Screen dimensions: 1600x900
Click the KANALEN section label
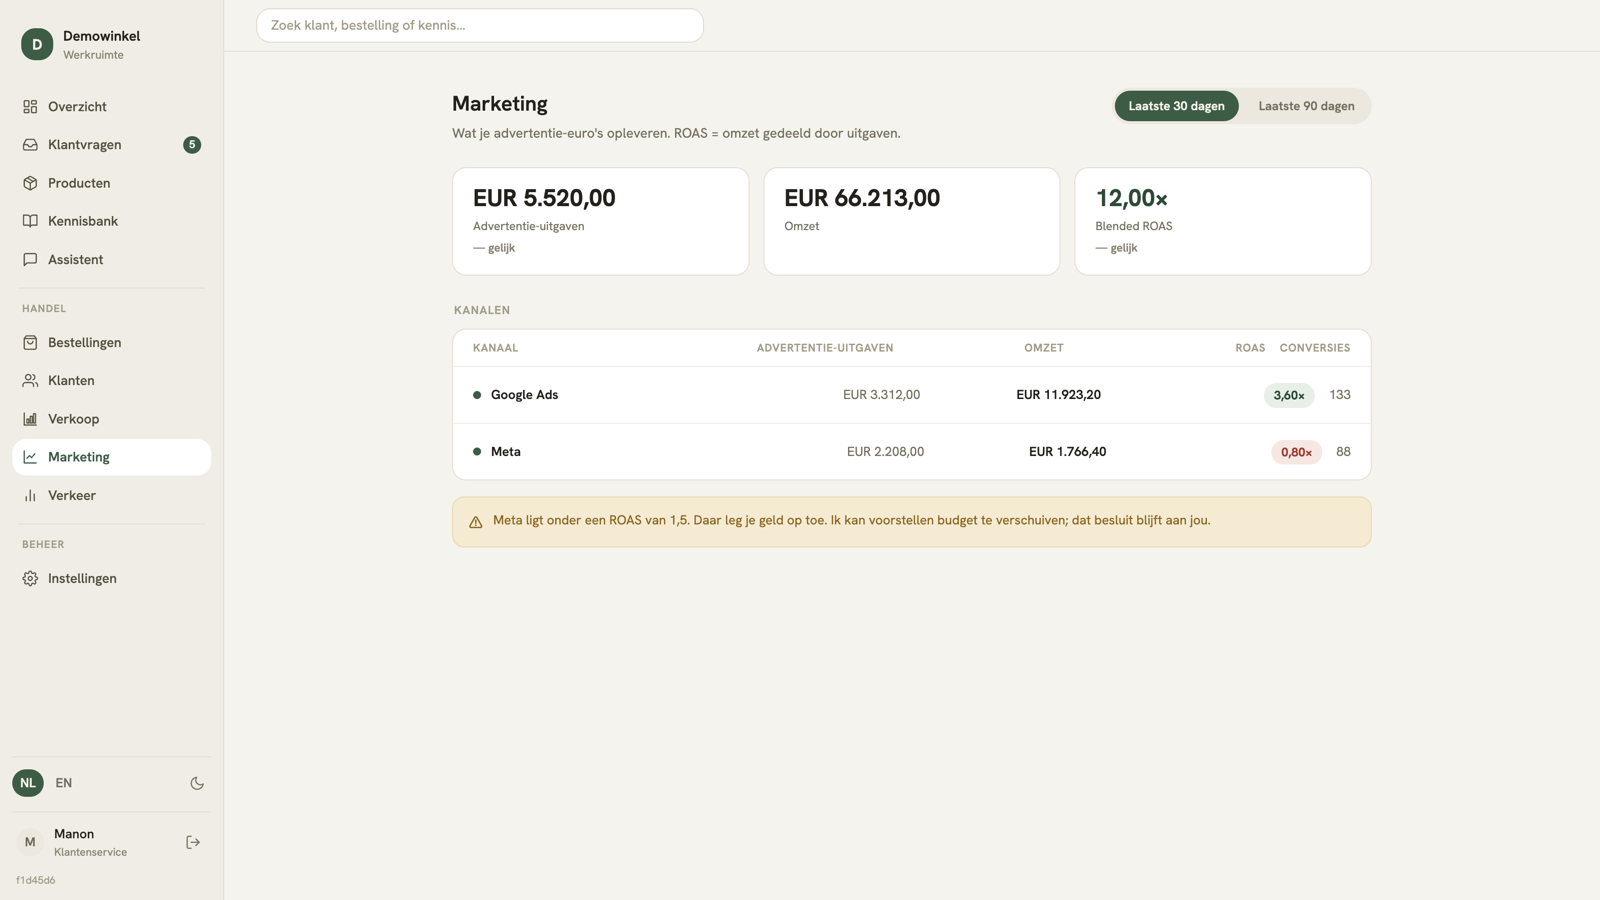(482, 311)
